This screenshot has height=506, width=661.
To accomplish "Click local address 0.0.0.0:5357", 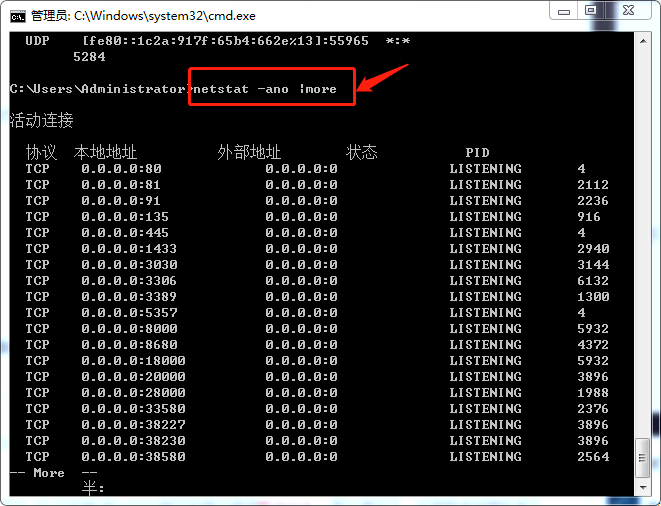I will pyautogui.click(x=129, y=313).
